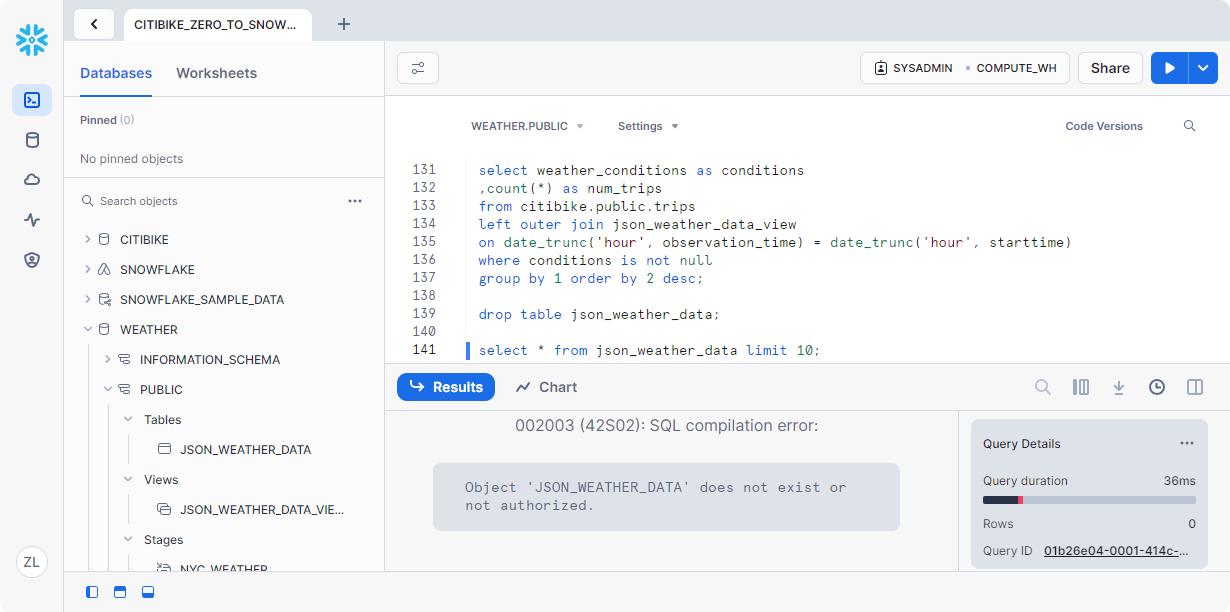Open the run options dropdown arrow
This screenshot has height=612, width=1230.
(x=1202, y=68)
